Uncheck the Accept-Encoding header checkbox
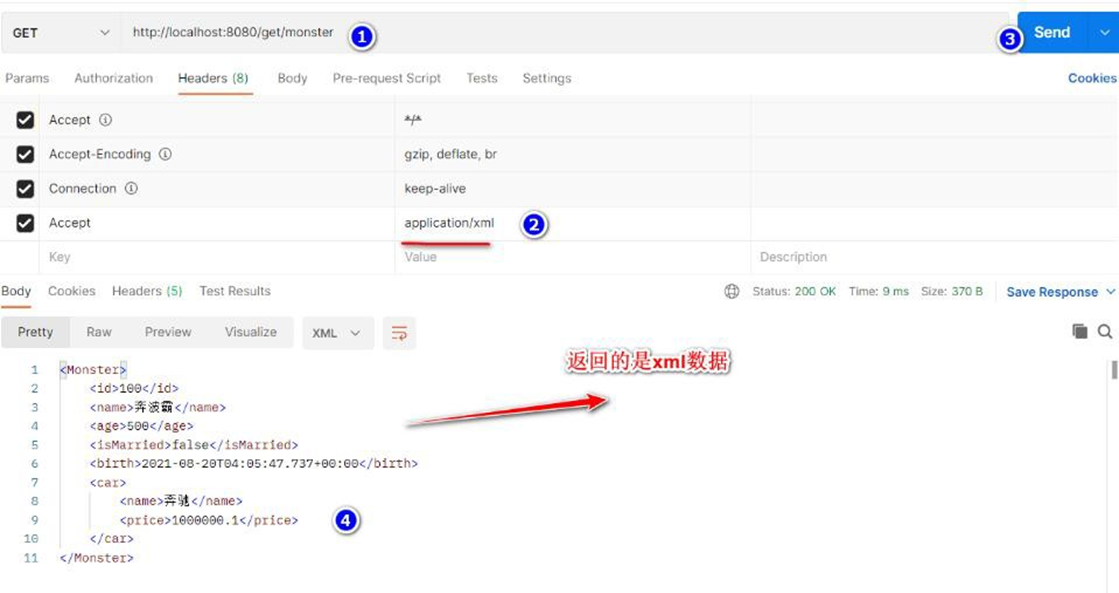1119x593 pixels. 25,154
